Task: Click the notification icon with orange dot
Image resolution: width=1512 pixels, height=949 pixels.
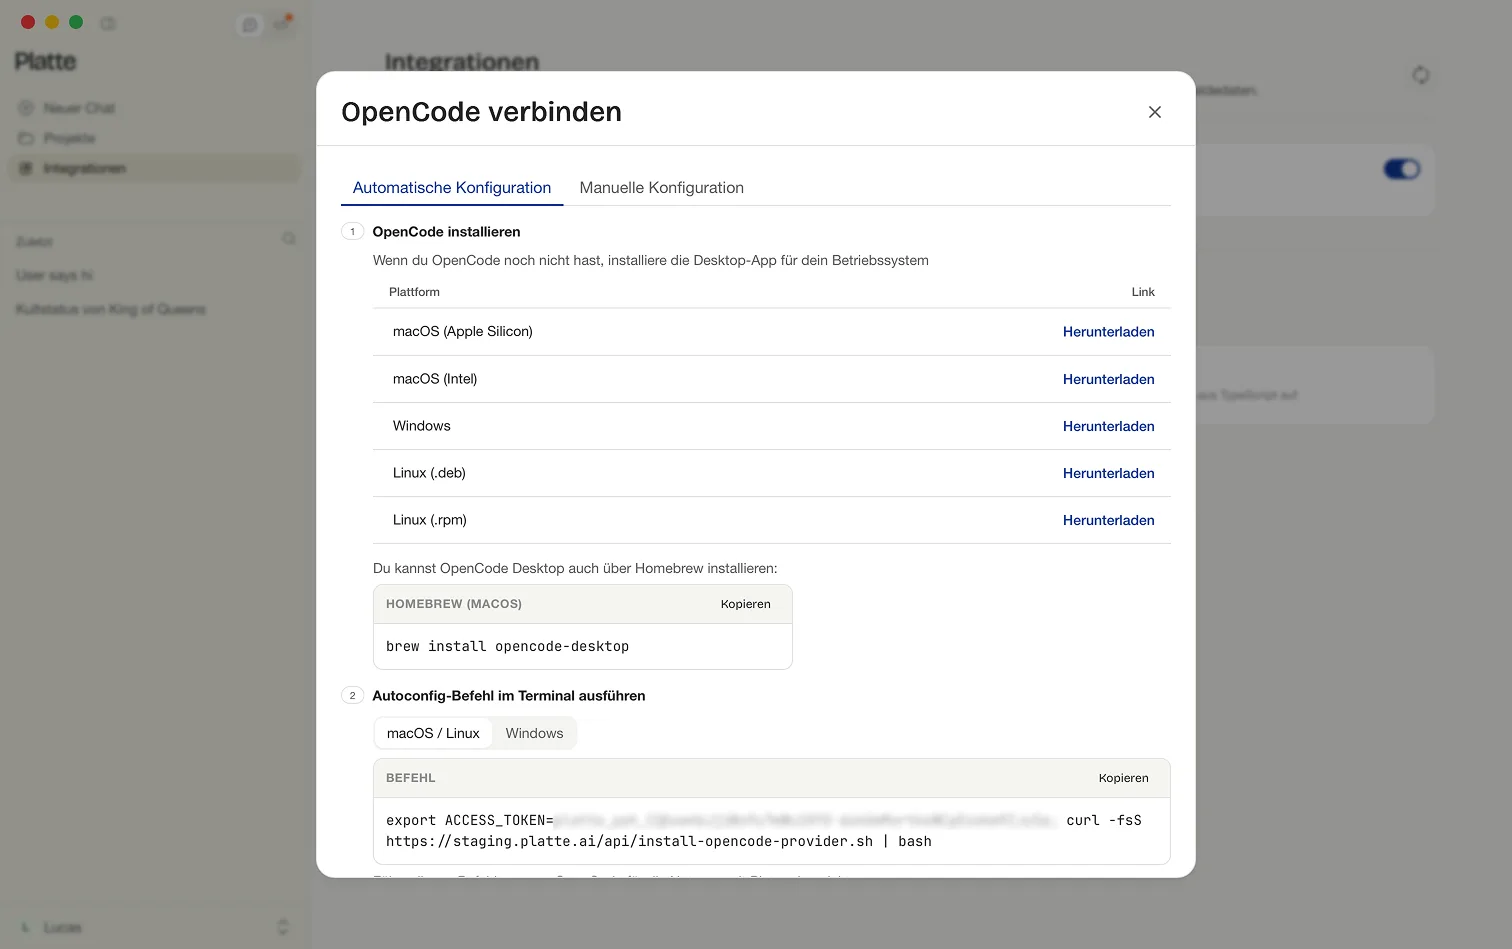Action: tap(282, 24)
